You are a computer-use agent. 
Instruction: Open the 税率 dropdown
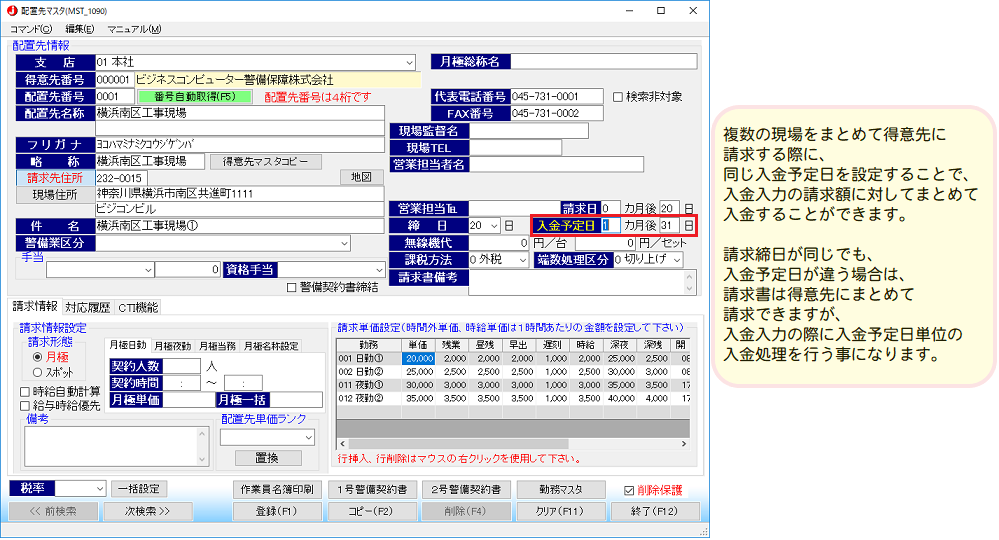pos(98,489)
